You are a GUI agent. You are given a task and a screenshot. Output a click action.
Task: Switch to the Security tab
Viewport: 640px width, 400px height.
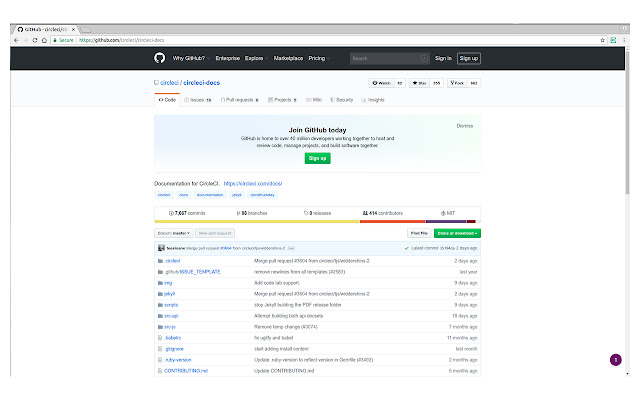(x=342, y=100)
